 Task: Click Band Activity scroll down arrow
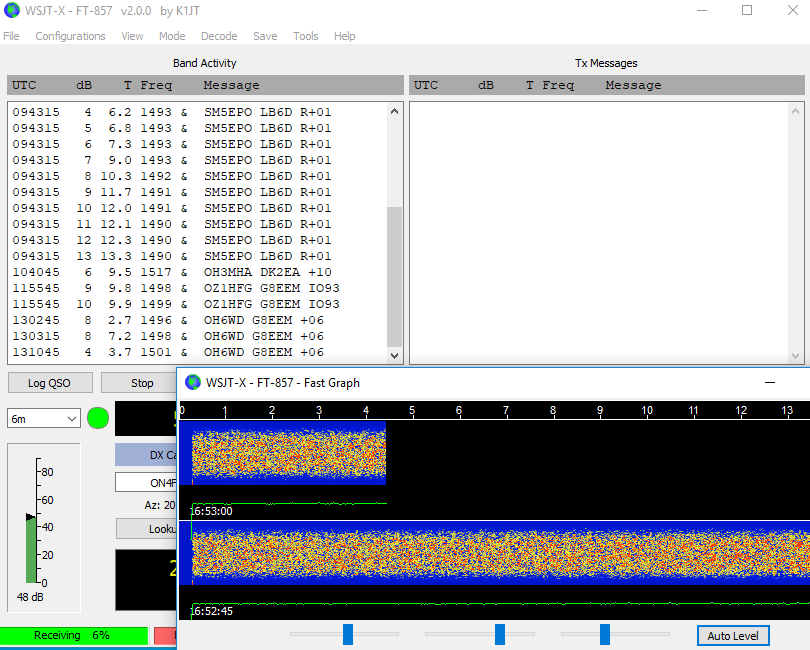click(x=395, y=355)
